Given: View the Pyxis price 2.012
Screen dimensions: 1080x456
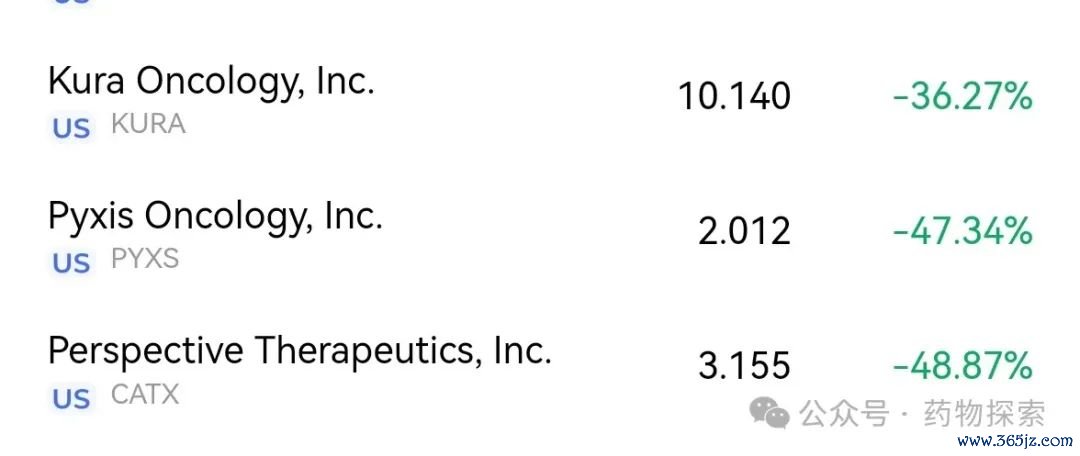Looking at the screenshot, I should click(x=745, y=231).
